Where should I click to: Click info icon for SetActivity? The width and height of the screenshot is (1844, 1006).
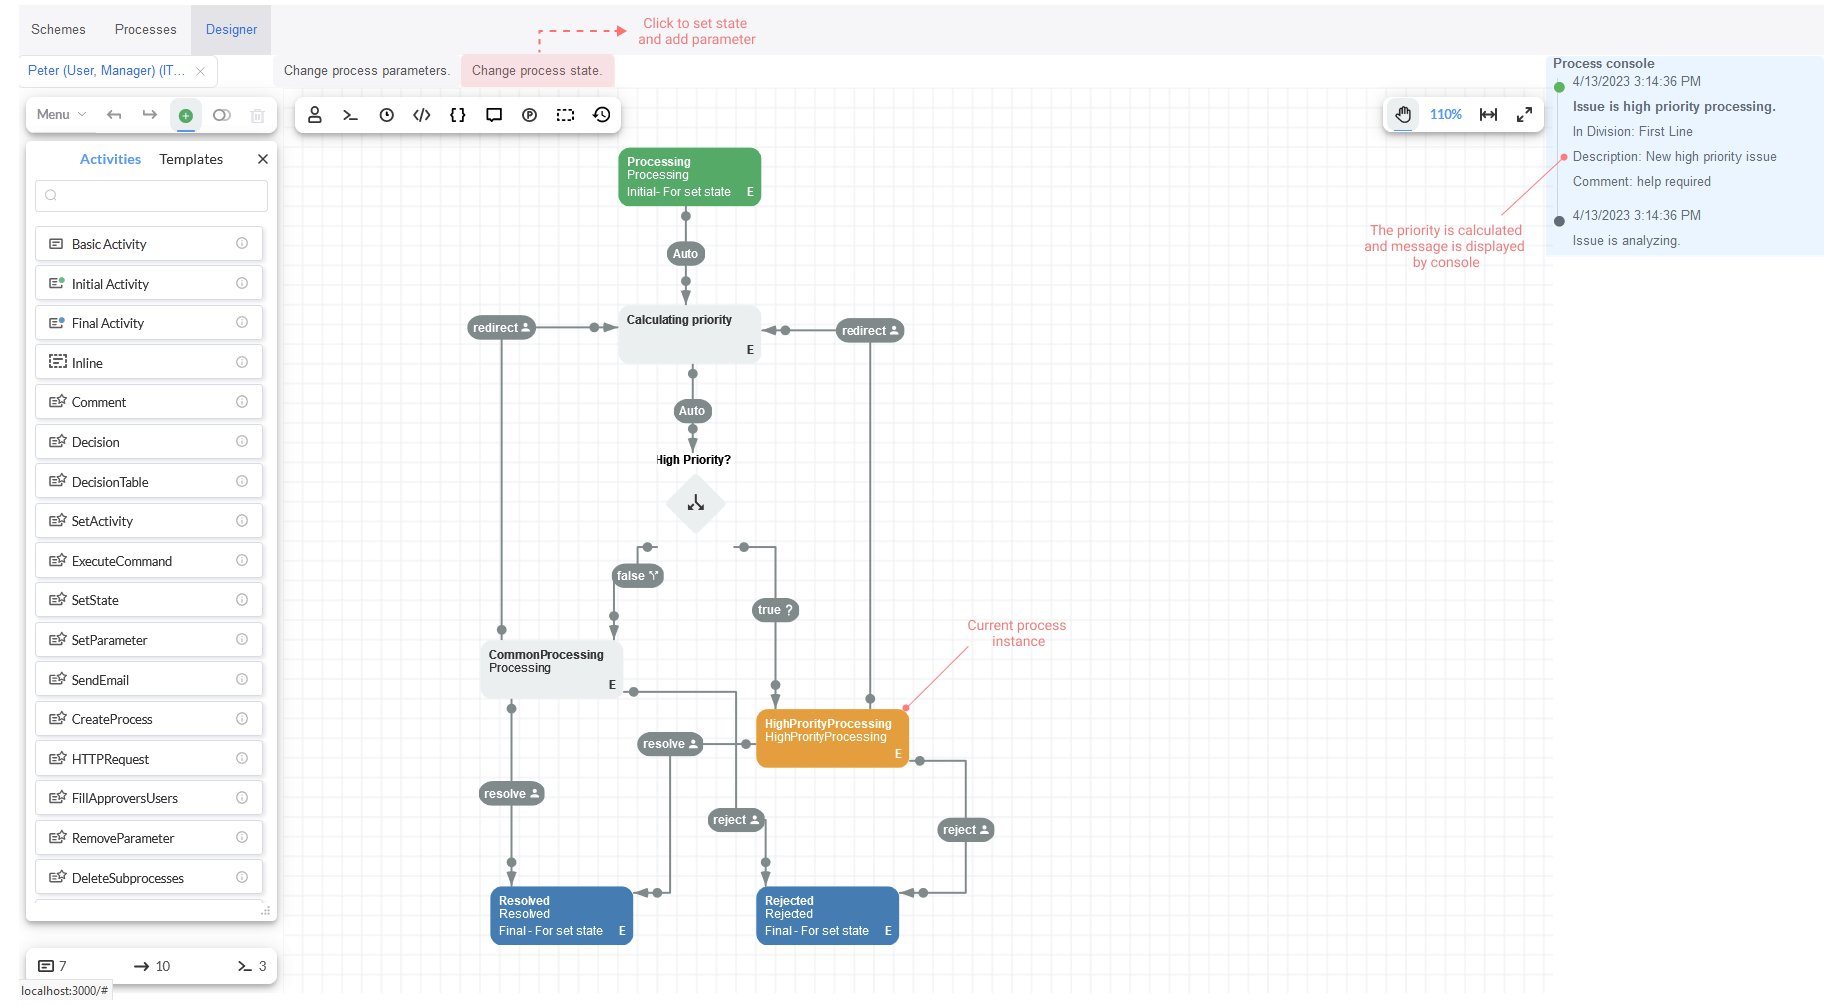tap(242, 521)
